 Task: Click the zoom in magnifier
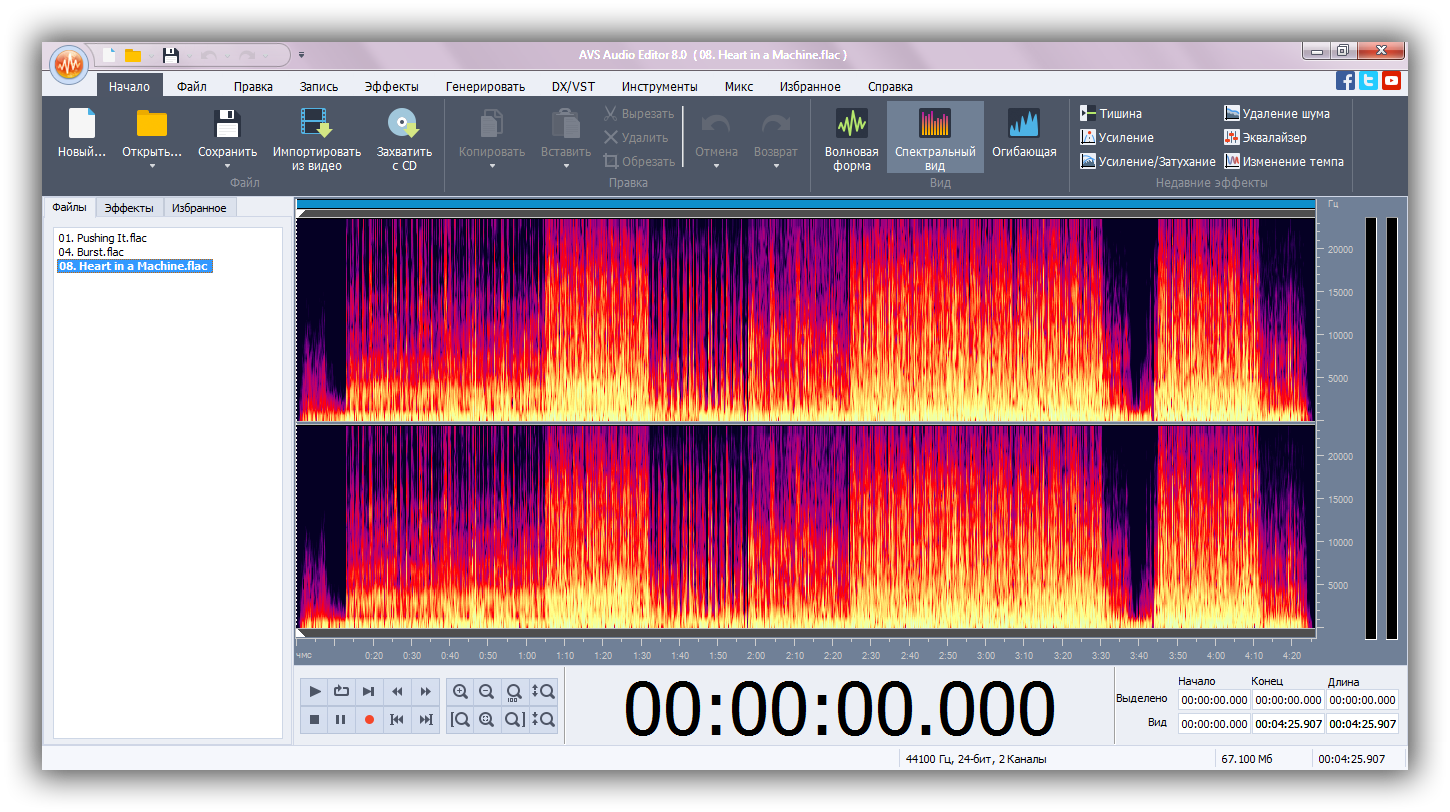click(x=460, y=691)
